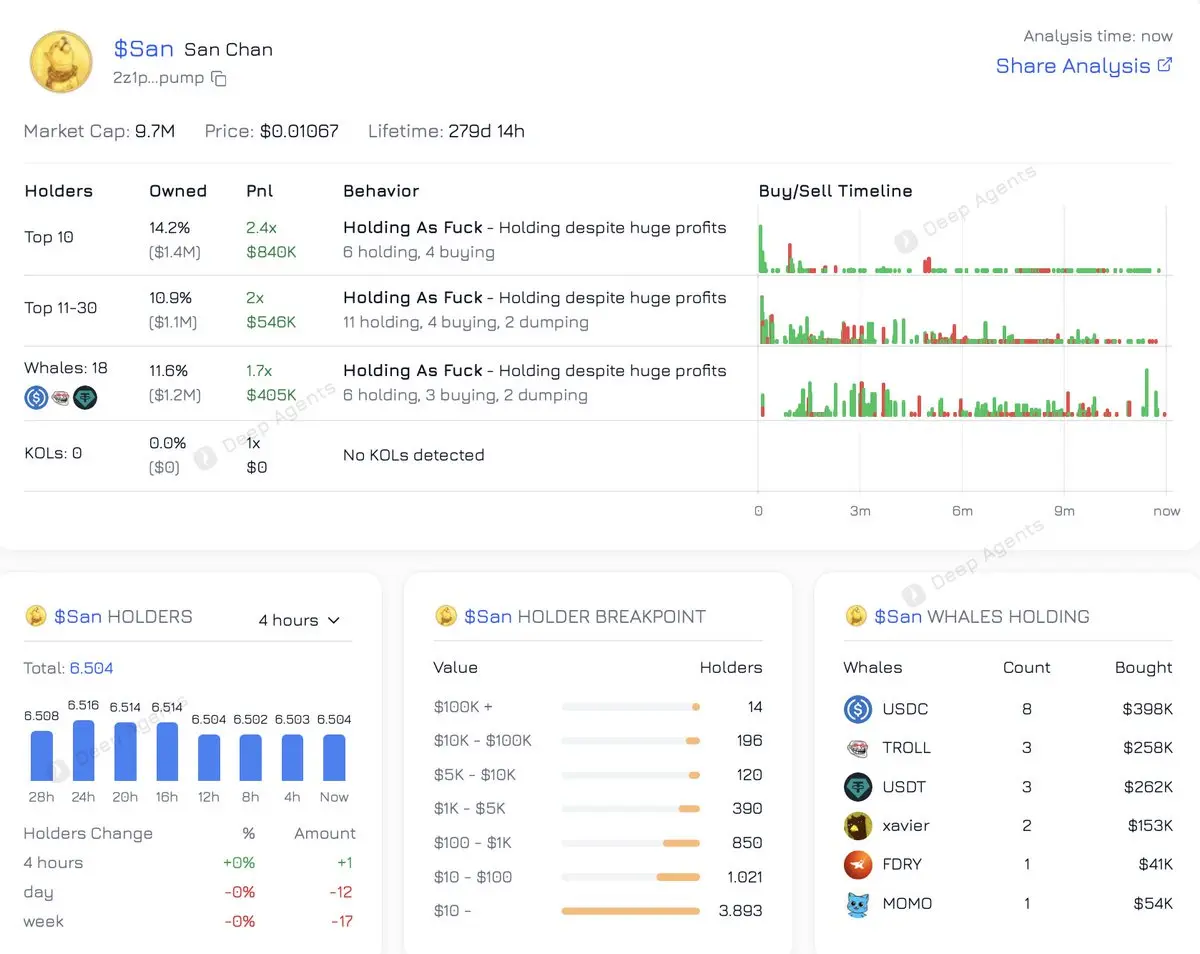Click the external link icon beside Share Analysis

coord(1165,65)
